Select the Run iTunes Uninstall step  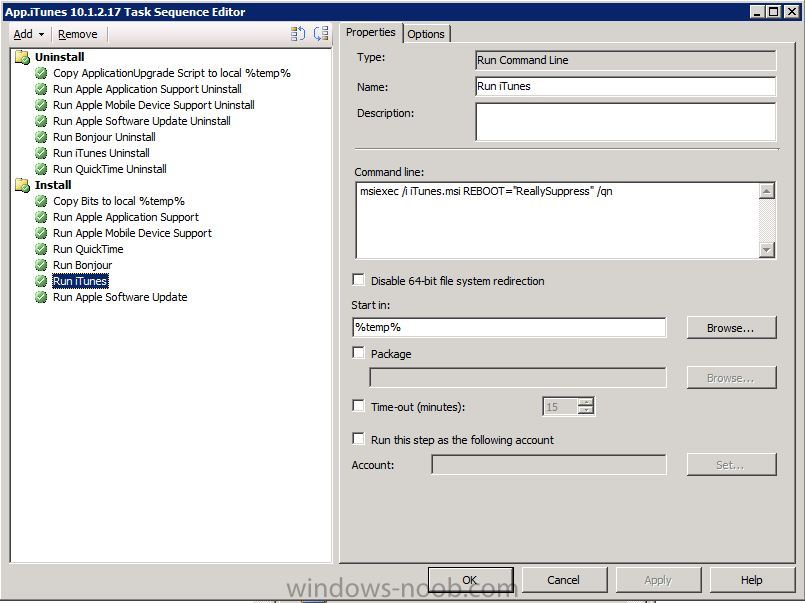click(x=101, y=153)
